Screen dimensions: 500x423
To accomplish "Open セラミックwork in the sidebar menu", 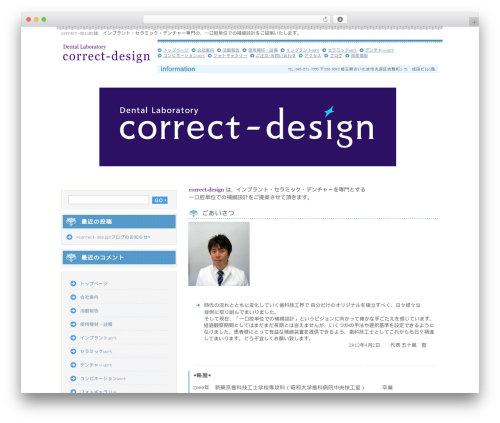I will (96, 352).
